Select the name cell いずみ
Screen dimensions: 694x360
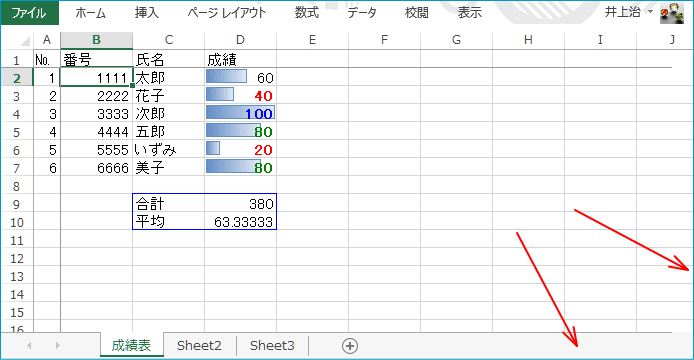click(x=169, y=150)
